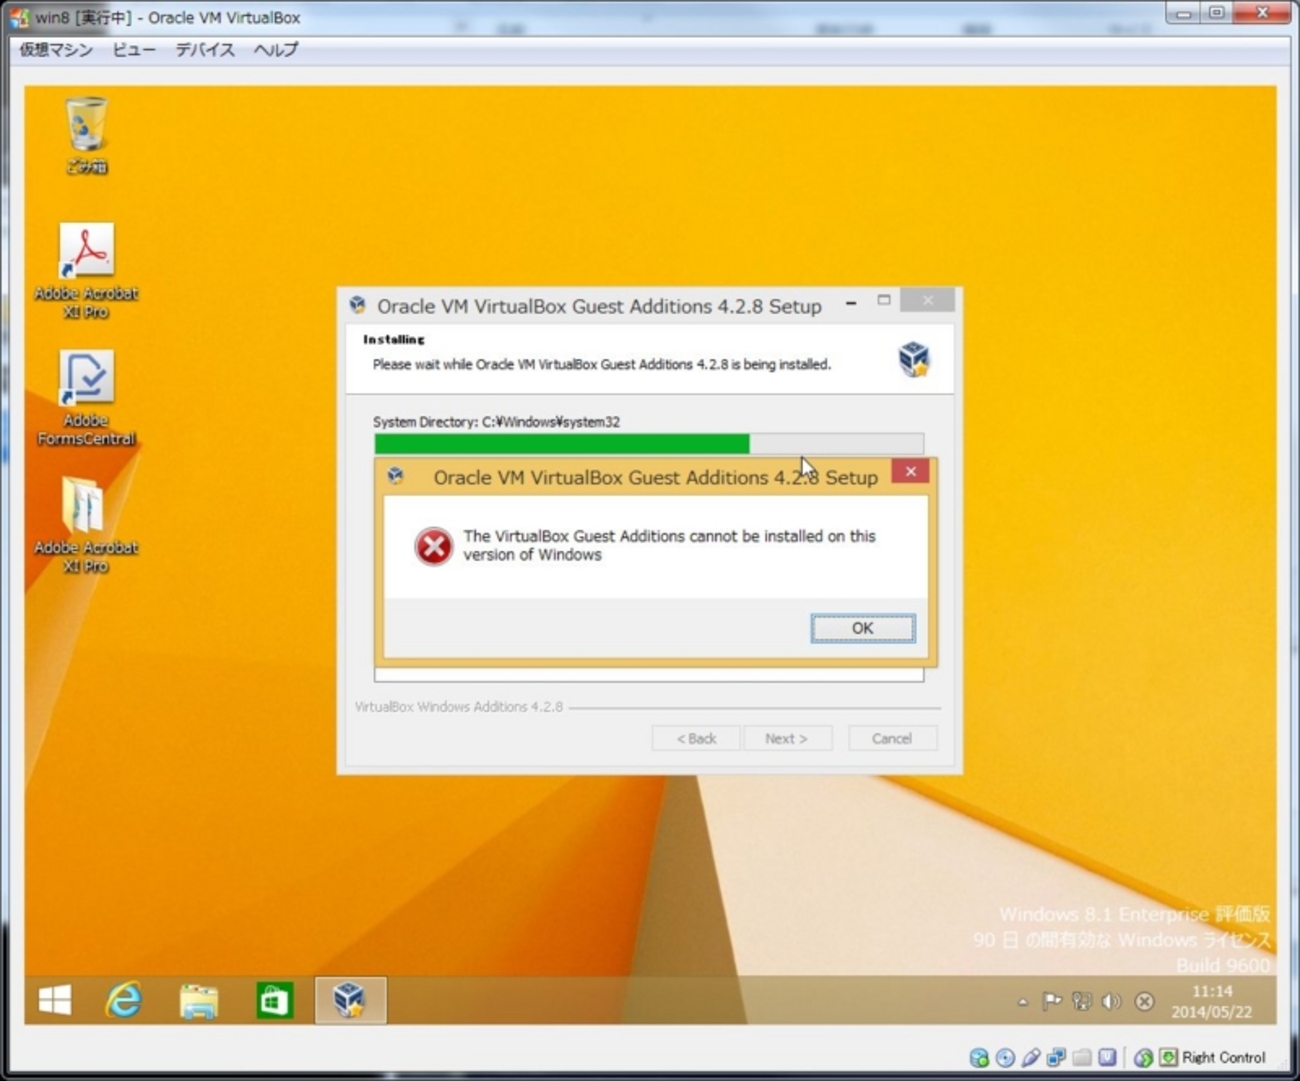Click the VirtualBox cube logo in the installer header
The width and height of the screenshot is (1300, 1081).
tap(914, 358)
